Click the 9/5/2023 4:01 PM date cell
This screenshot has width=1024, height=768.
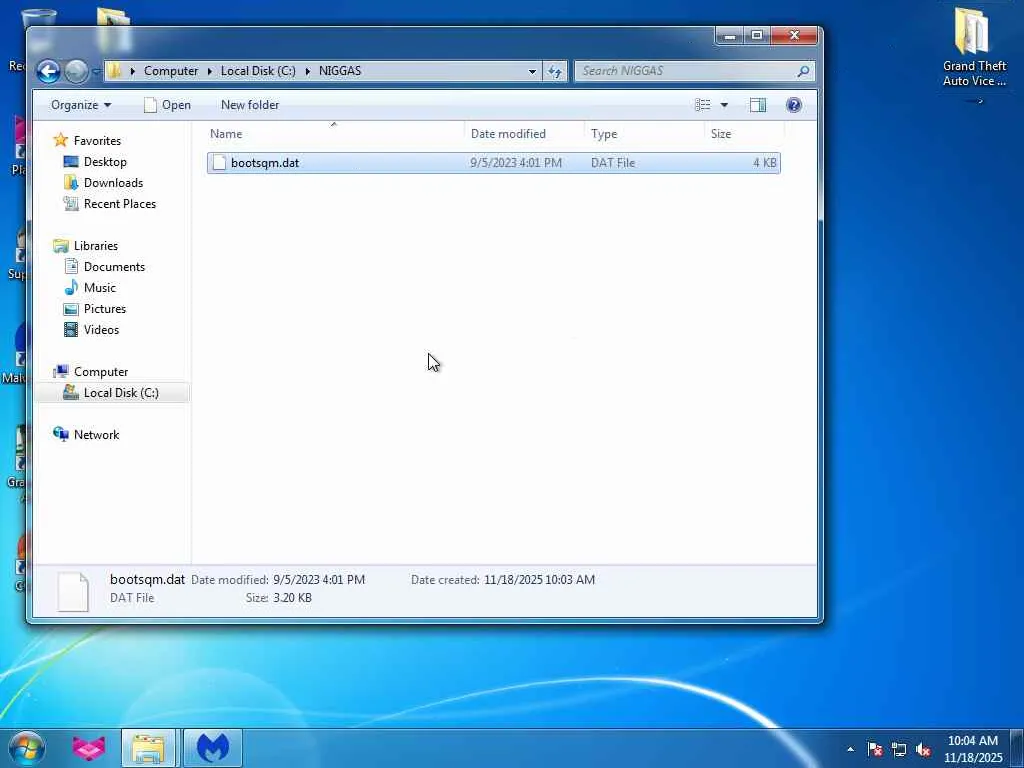click(515, 163)
